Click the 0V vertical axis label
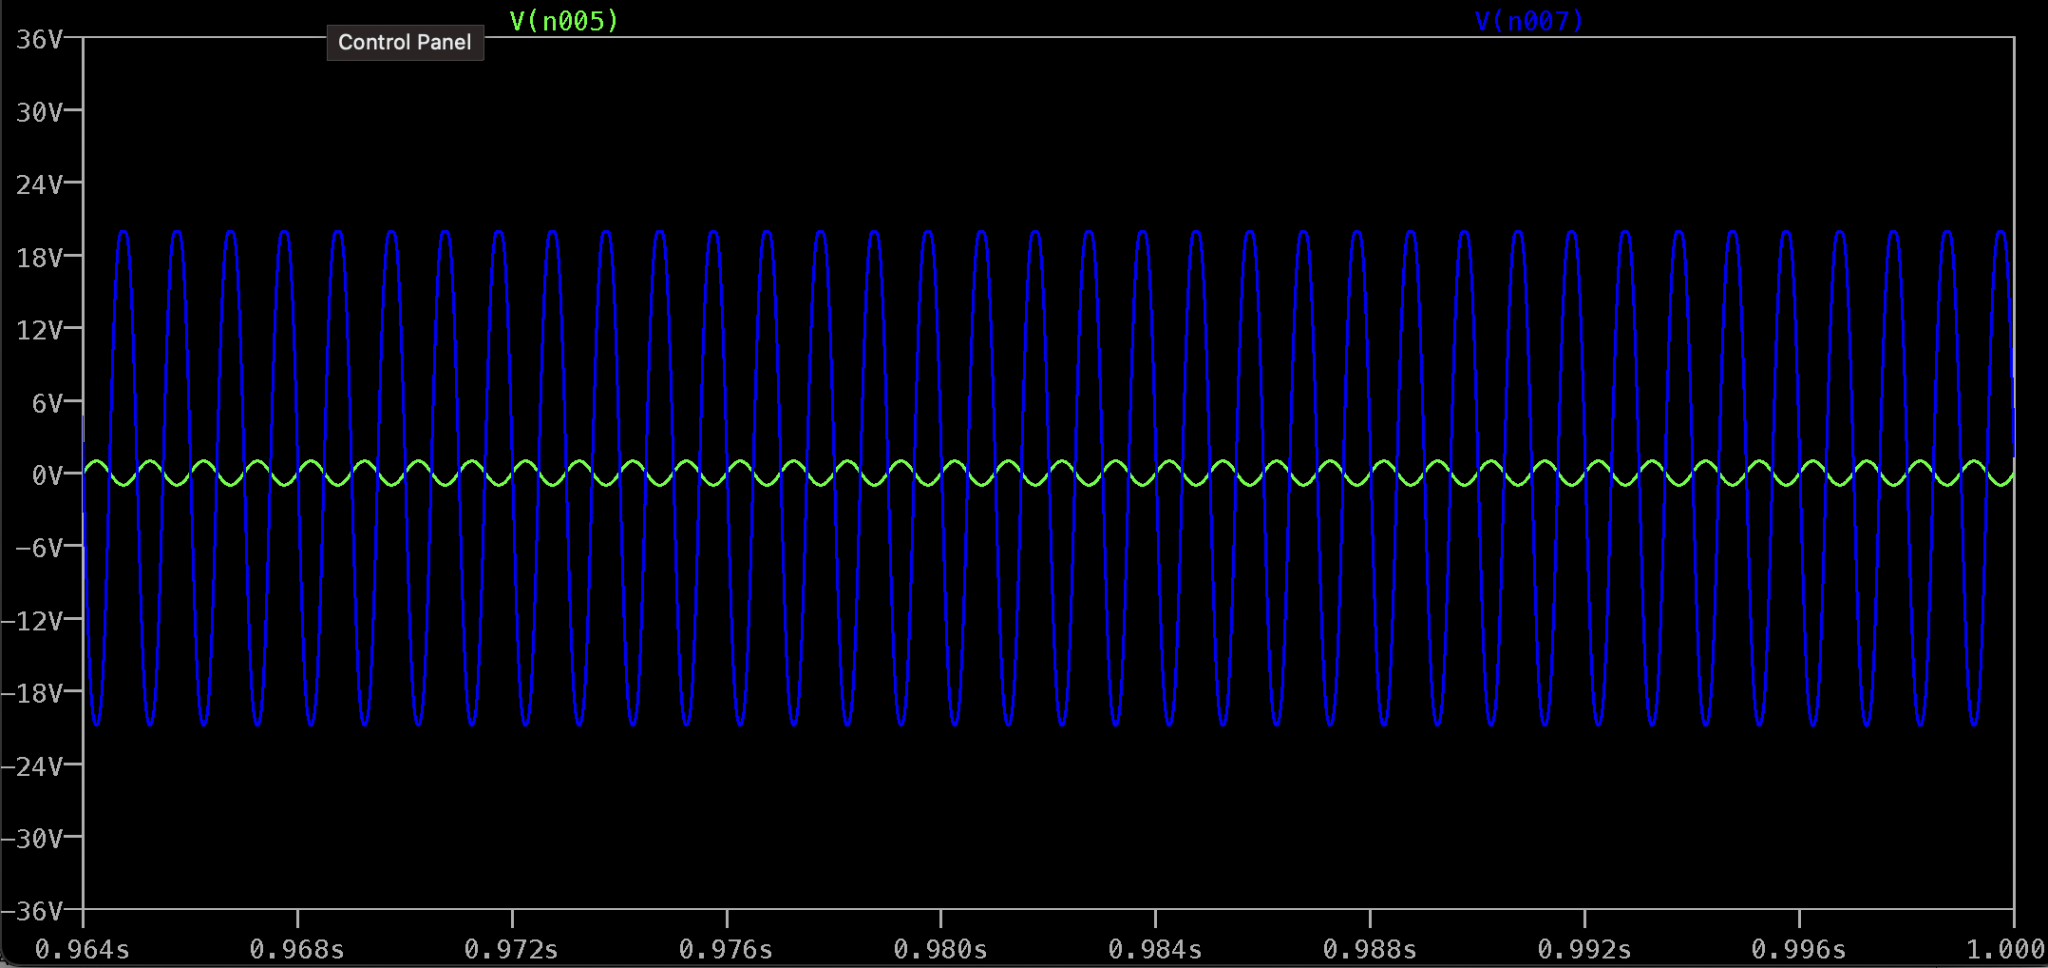Screen dimensions: 2048x968 coord(47,475)
